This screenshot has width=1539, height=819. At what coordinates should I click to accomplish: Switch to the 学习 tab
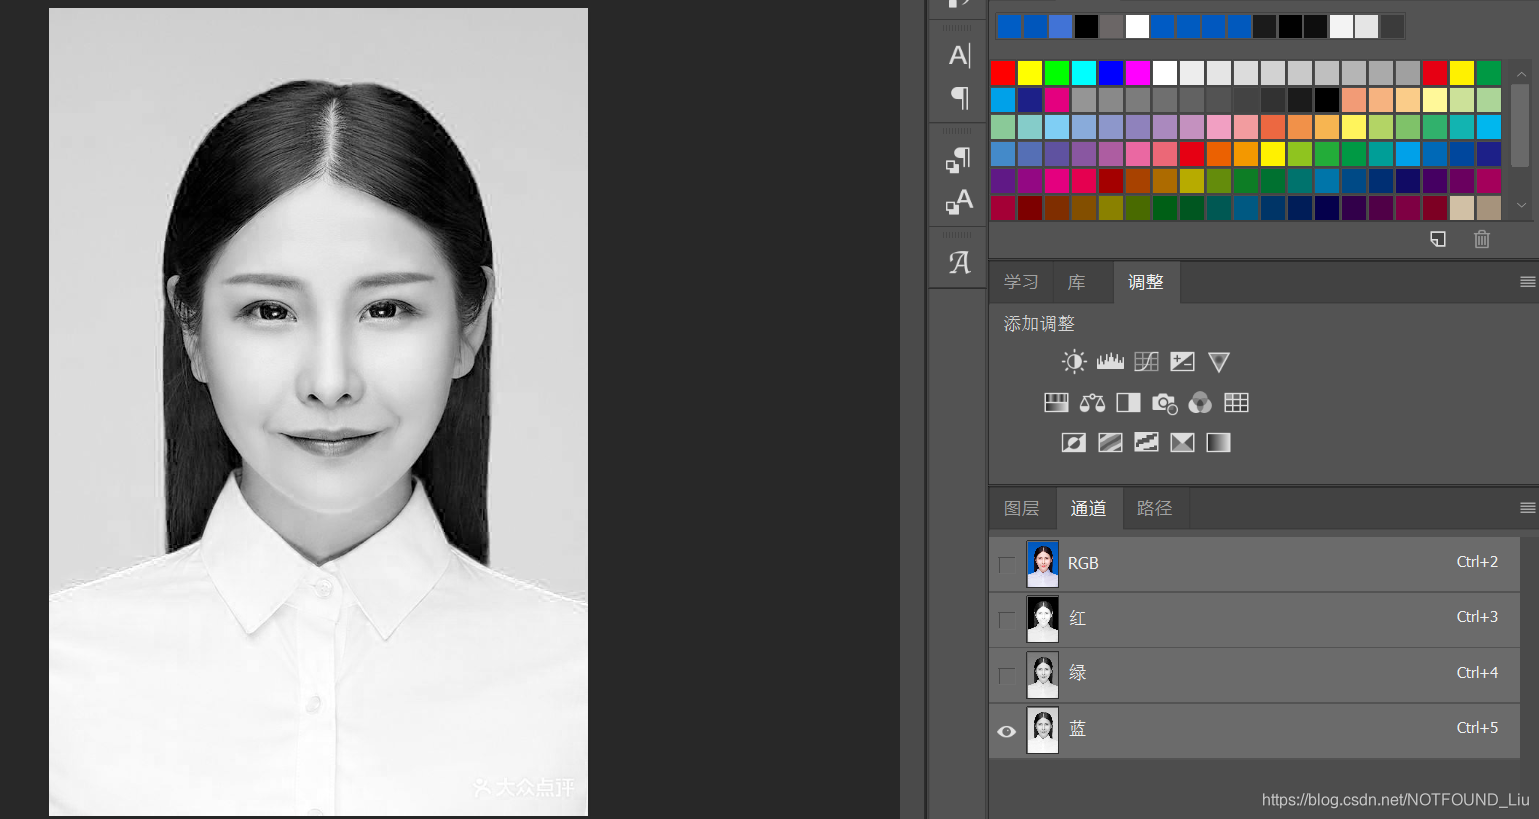1021,282
